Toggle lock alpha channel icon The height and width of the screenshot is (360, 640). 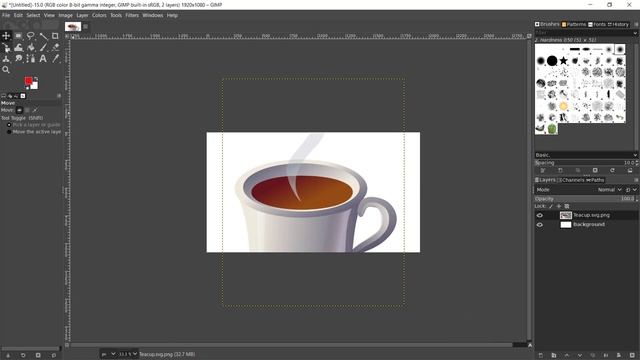(567, 206)
